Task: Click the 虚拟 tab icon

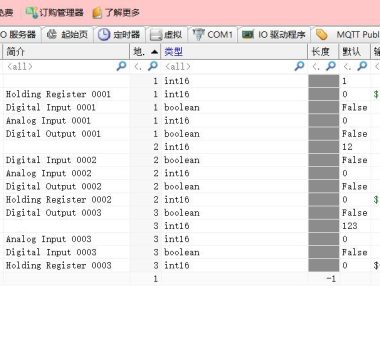Action: (x=156, y=35)
